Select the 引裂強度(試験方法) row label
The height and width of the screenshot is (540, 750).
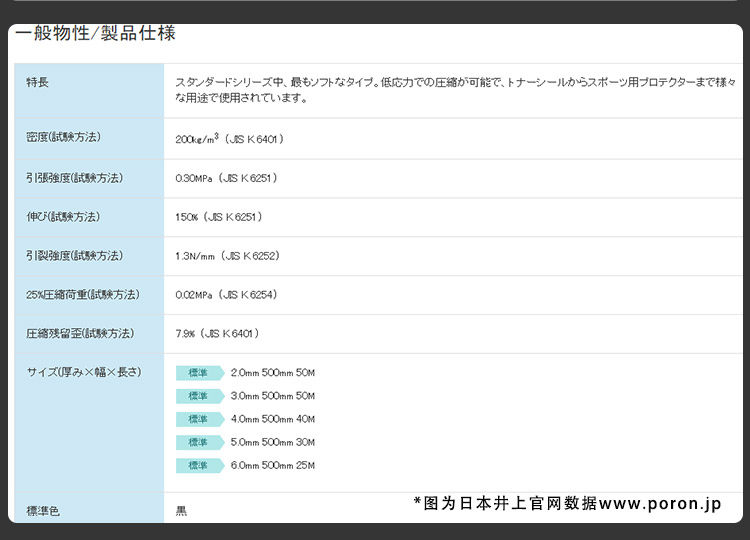[75, 255]
